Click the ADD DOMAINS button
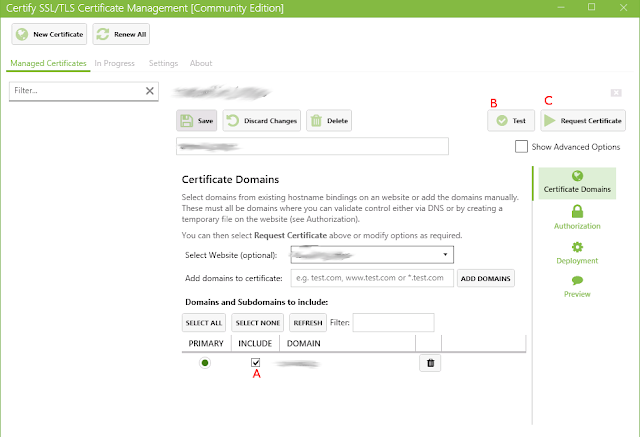Viewport: 640px width, 437px height. (x=486, y=278)
